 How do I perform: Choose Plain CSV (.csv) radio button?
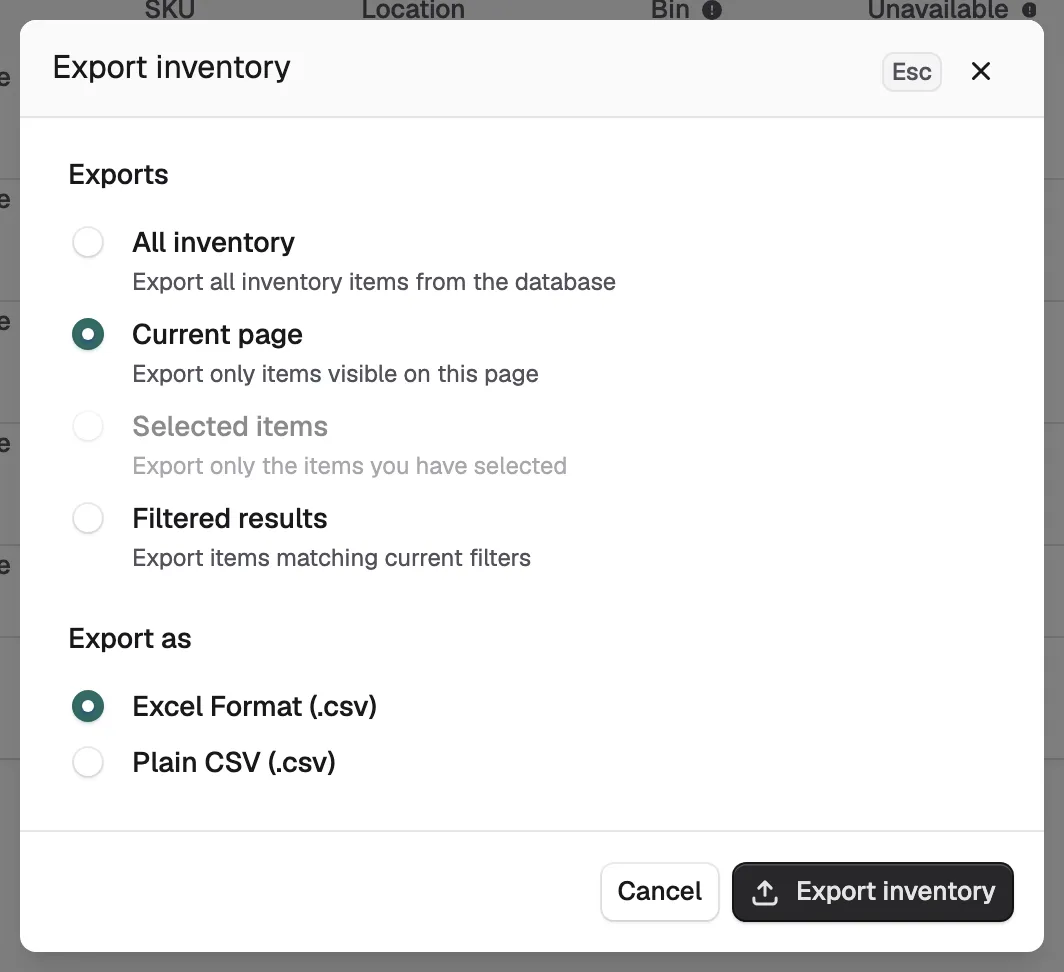pyautogui.click(x=88, y=762)
